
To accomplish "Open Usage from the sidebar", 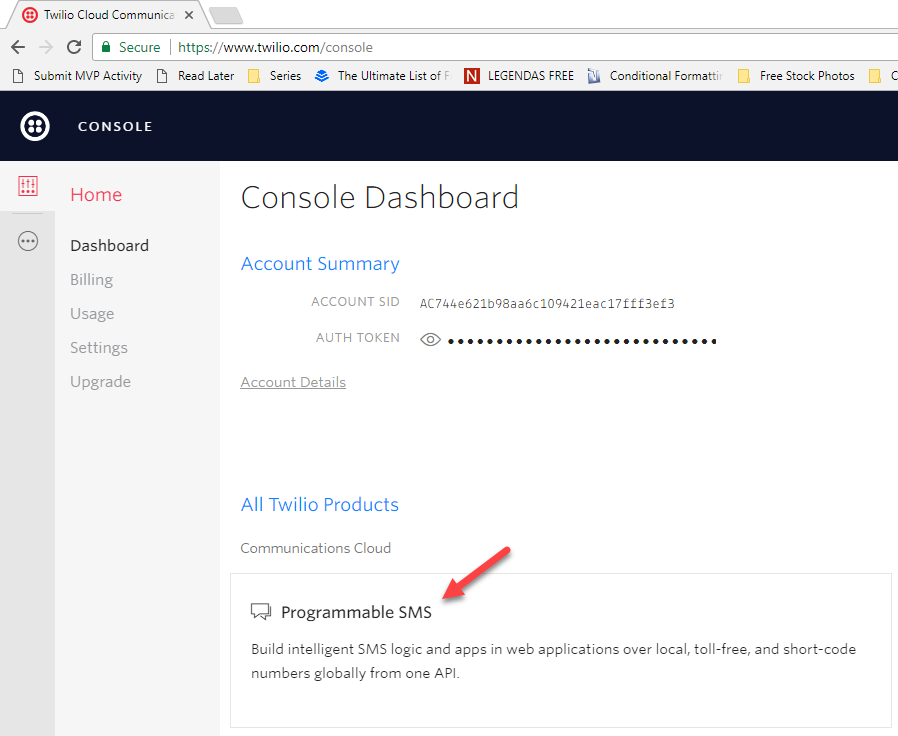I will [92, 314].
